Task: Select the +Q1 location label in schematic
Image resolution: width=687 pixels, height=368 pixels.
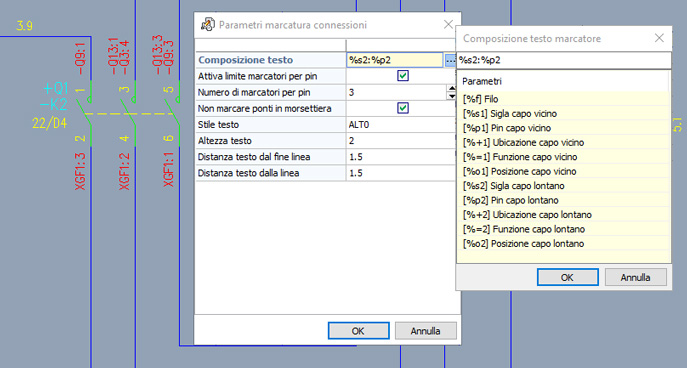Action: 56,89
